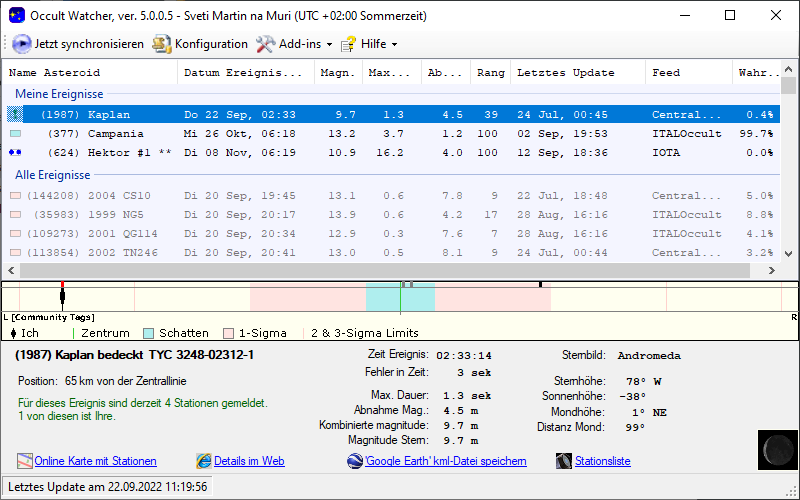The height and width of the screenshot is (500, 800).
Task: Open Konfiguration settings icon
Action: click(162, 44)
